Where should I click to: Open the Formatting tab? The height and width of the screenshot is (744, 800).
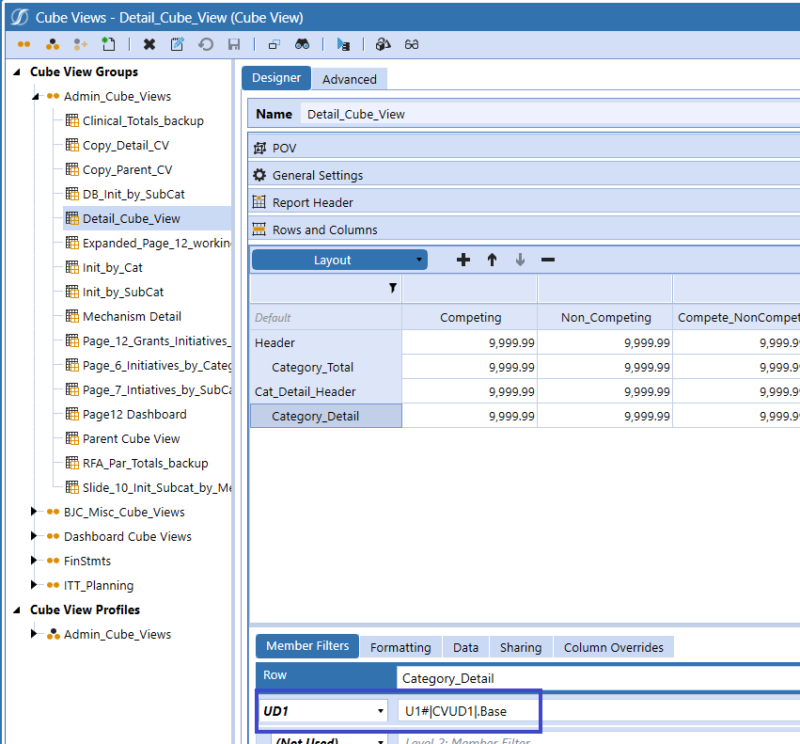tap(400, 647)
